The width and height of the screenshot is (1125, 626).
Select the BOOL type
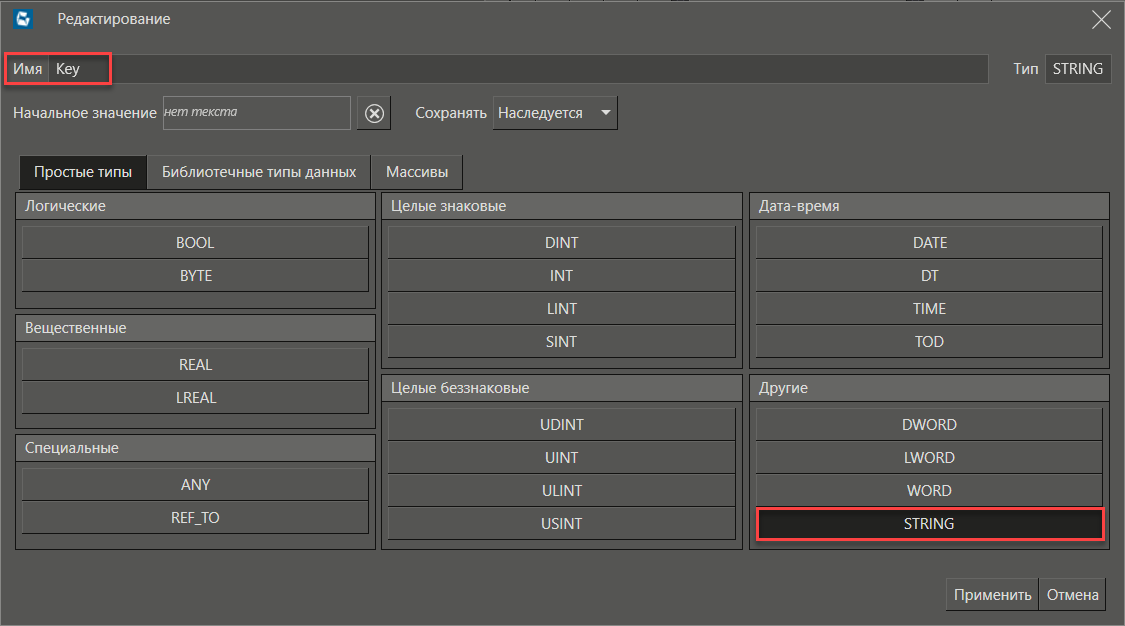point(195,242)
